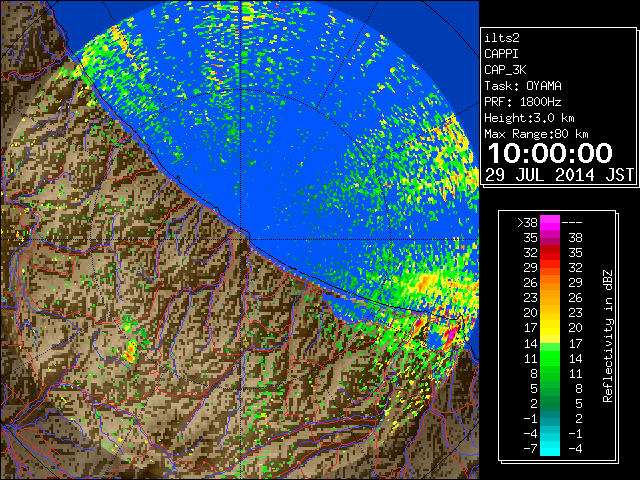Select the '29 JUL 2014 JST' date

(x=559, y=175)
